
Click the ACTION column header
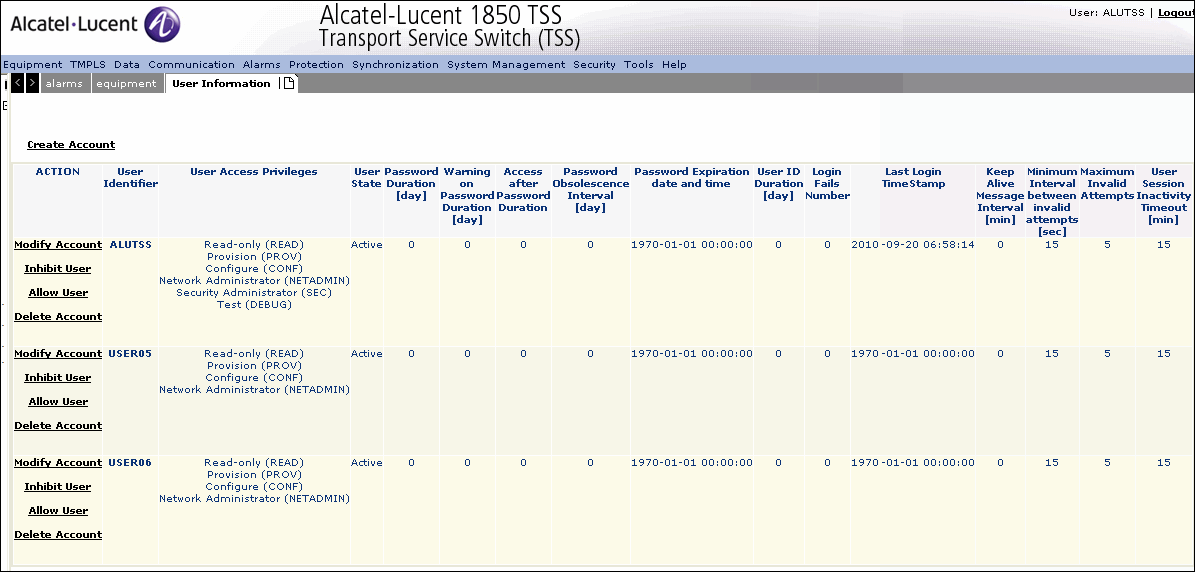point(58,172)
